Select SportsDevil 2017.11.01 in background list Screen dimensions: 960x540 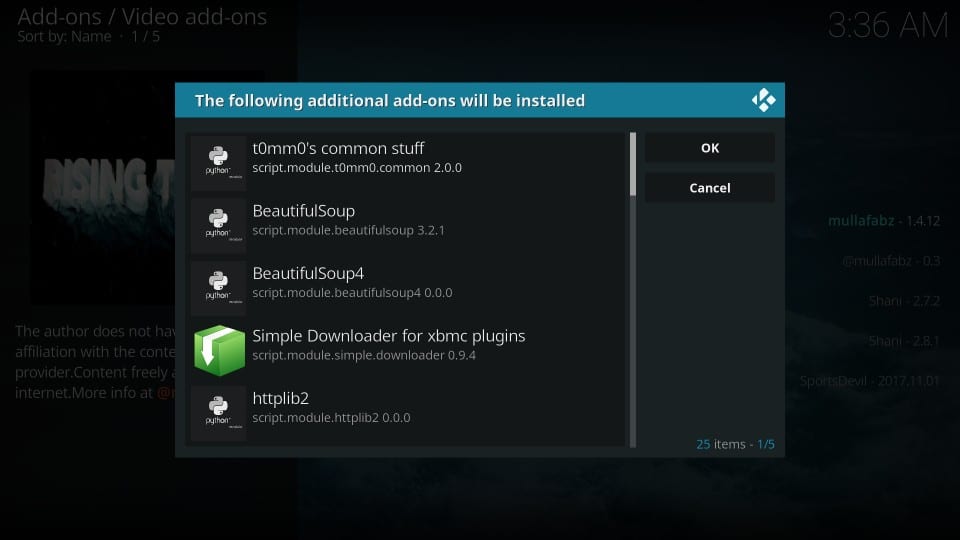[869, 381]
